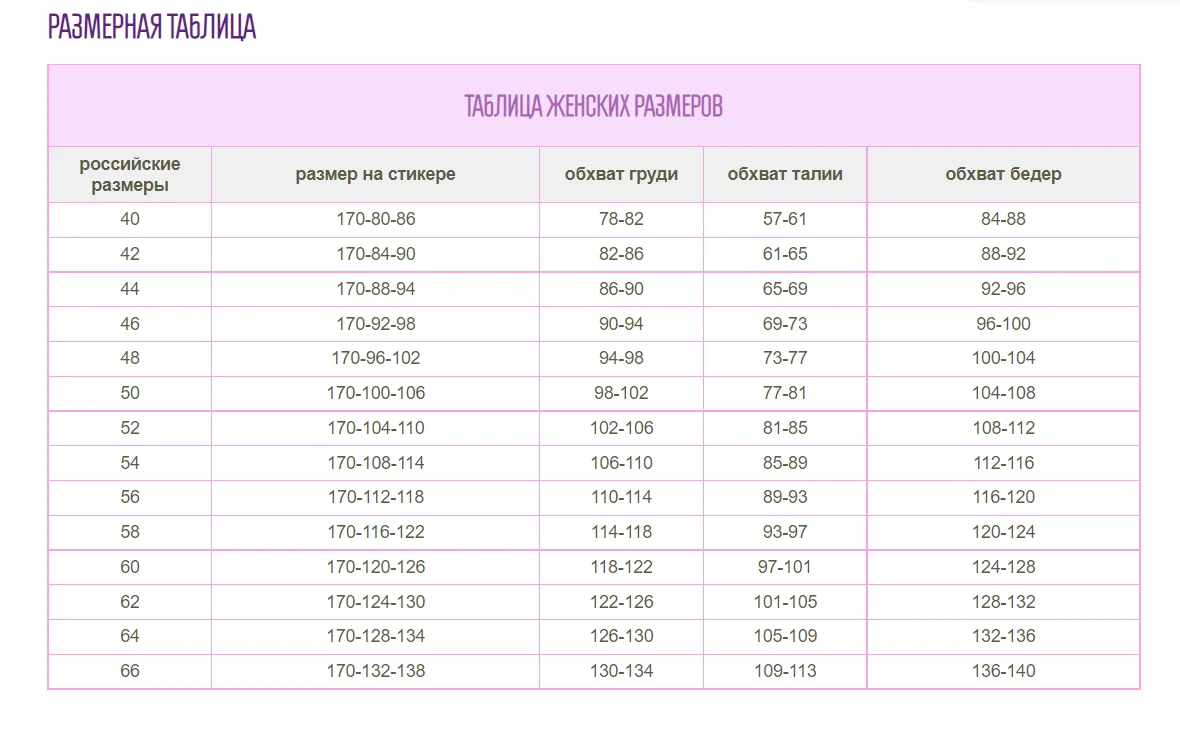
Task: Click waist value "97-101"
Action: (x=785, y=567)
